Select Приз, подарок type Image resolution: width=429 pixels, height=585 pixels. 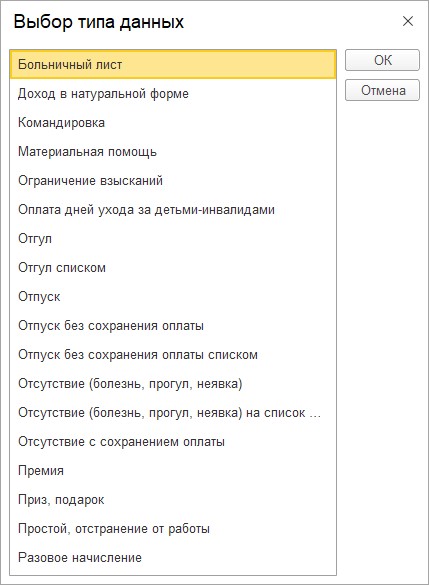click(173, 500)
